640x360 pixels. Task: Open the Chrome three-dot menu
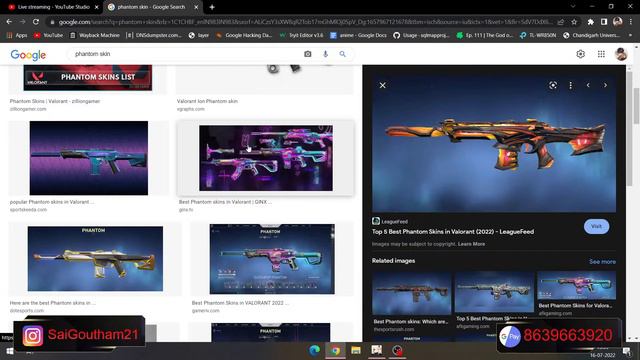coord(631,22)
